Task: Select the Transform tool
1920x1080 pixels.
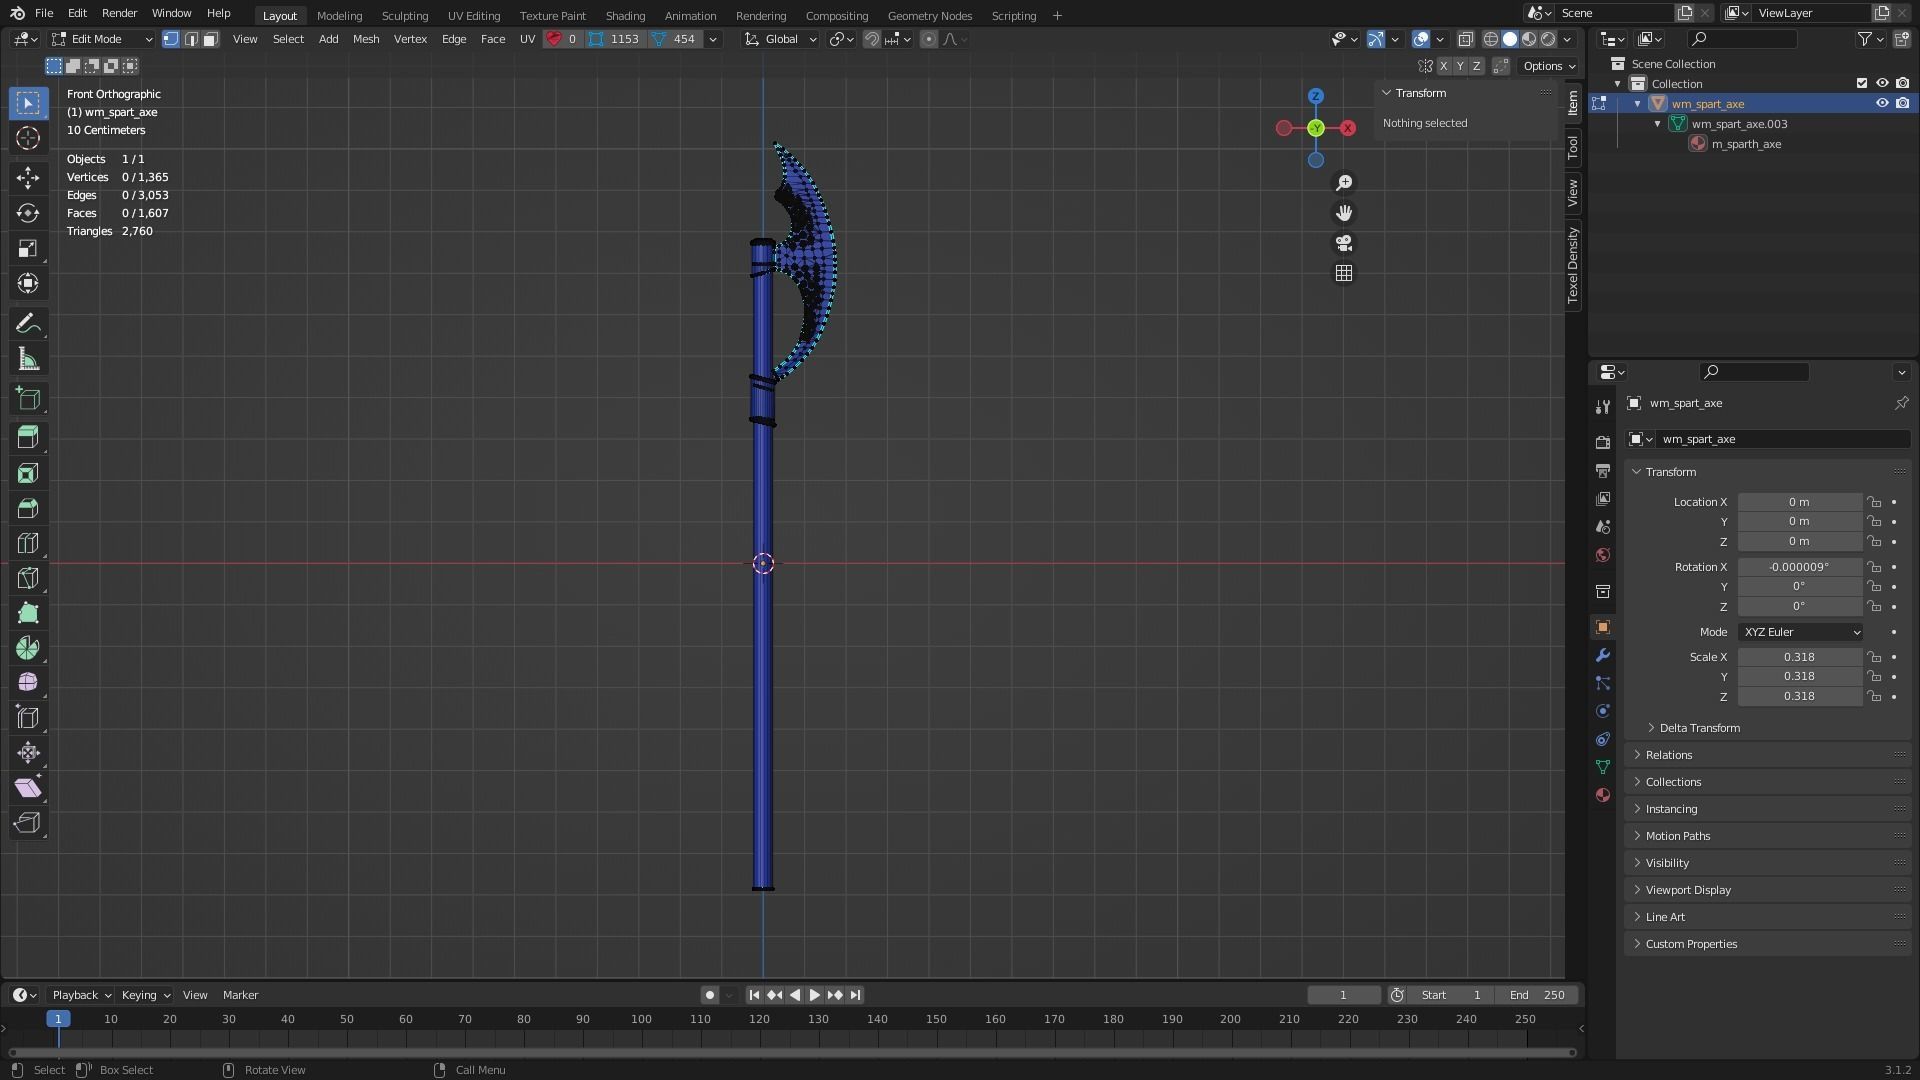Action: click(28, 283)
